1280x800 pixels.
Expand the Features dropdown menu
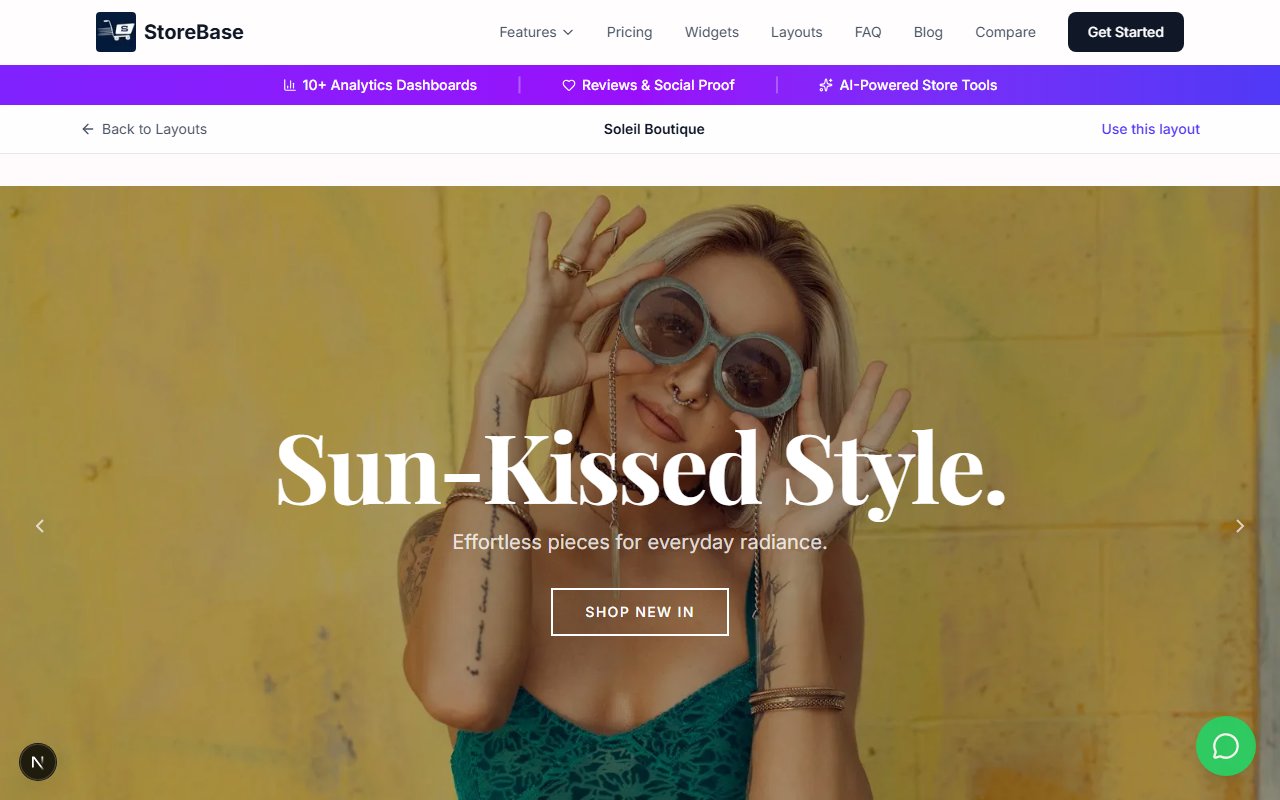536,32
